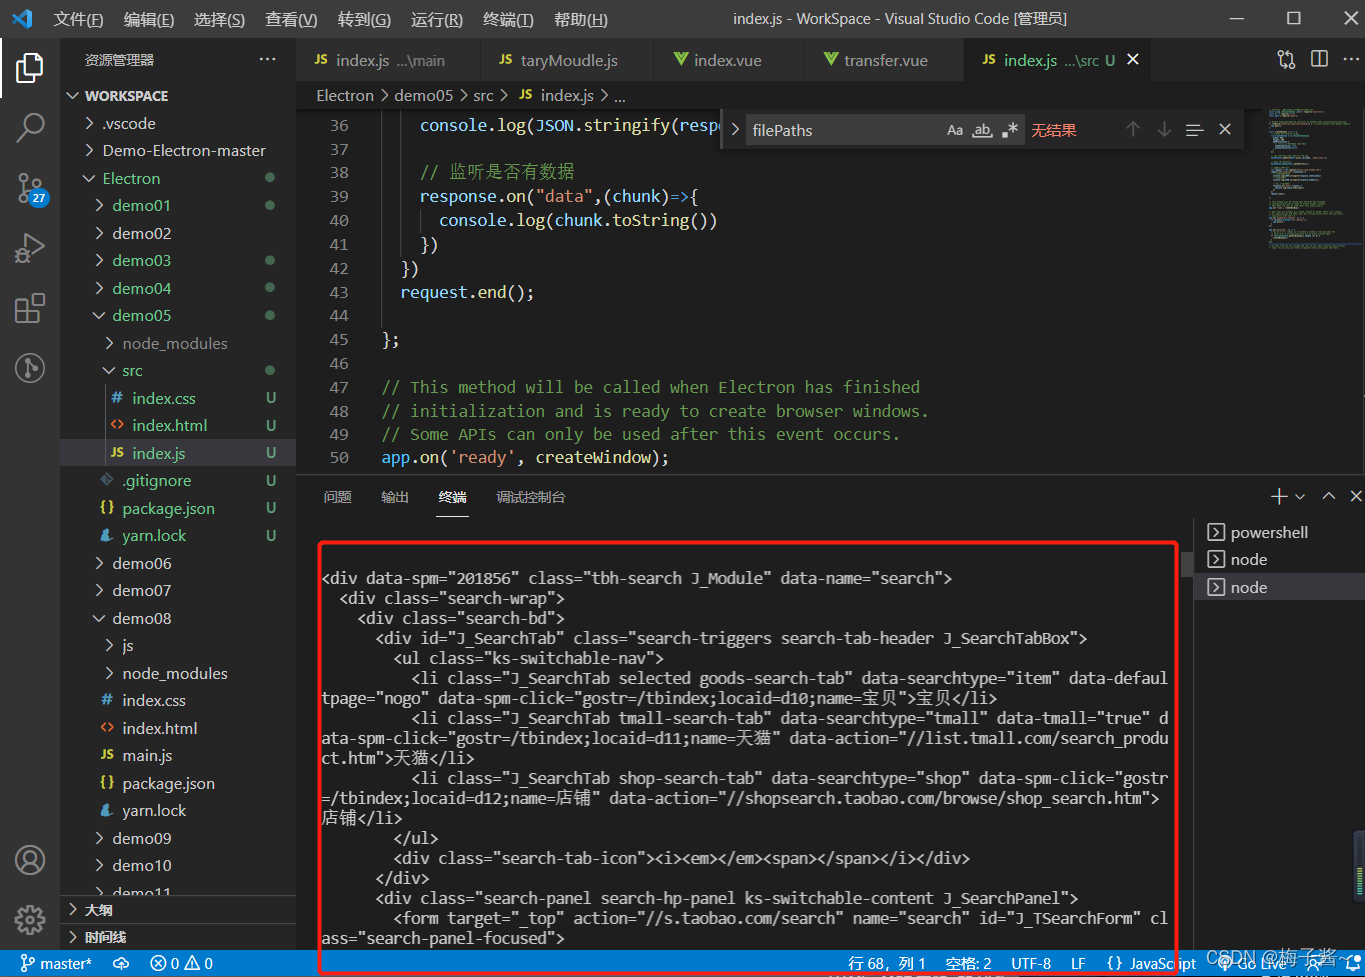
Task: Open the 终端(T) menu
Action: (x=508, y=19)
